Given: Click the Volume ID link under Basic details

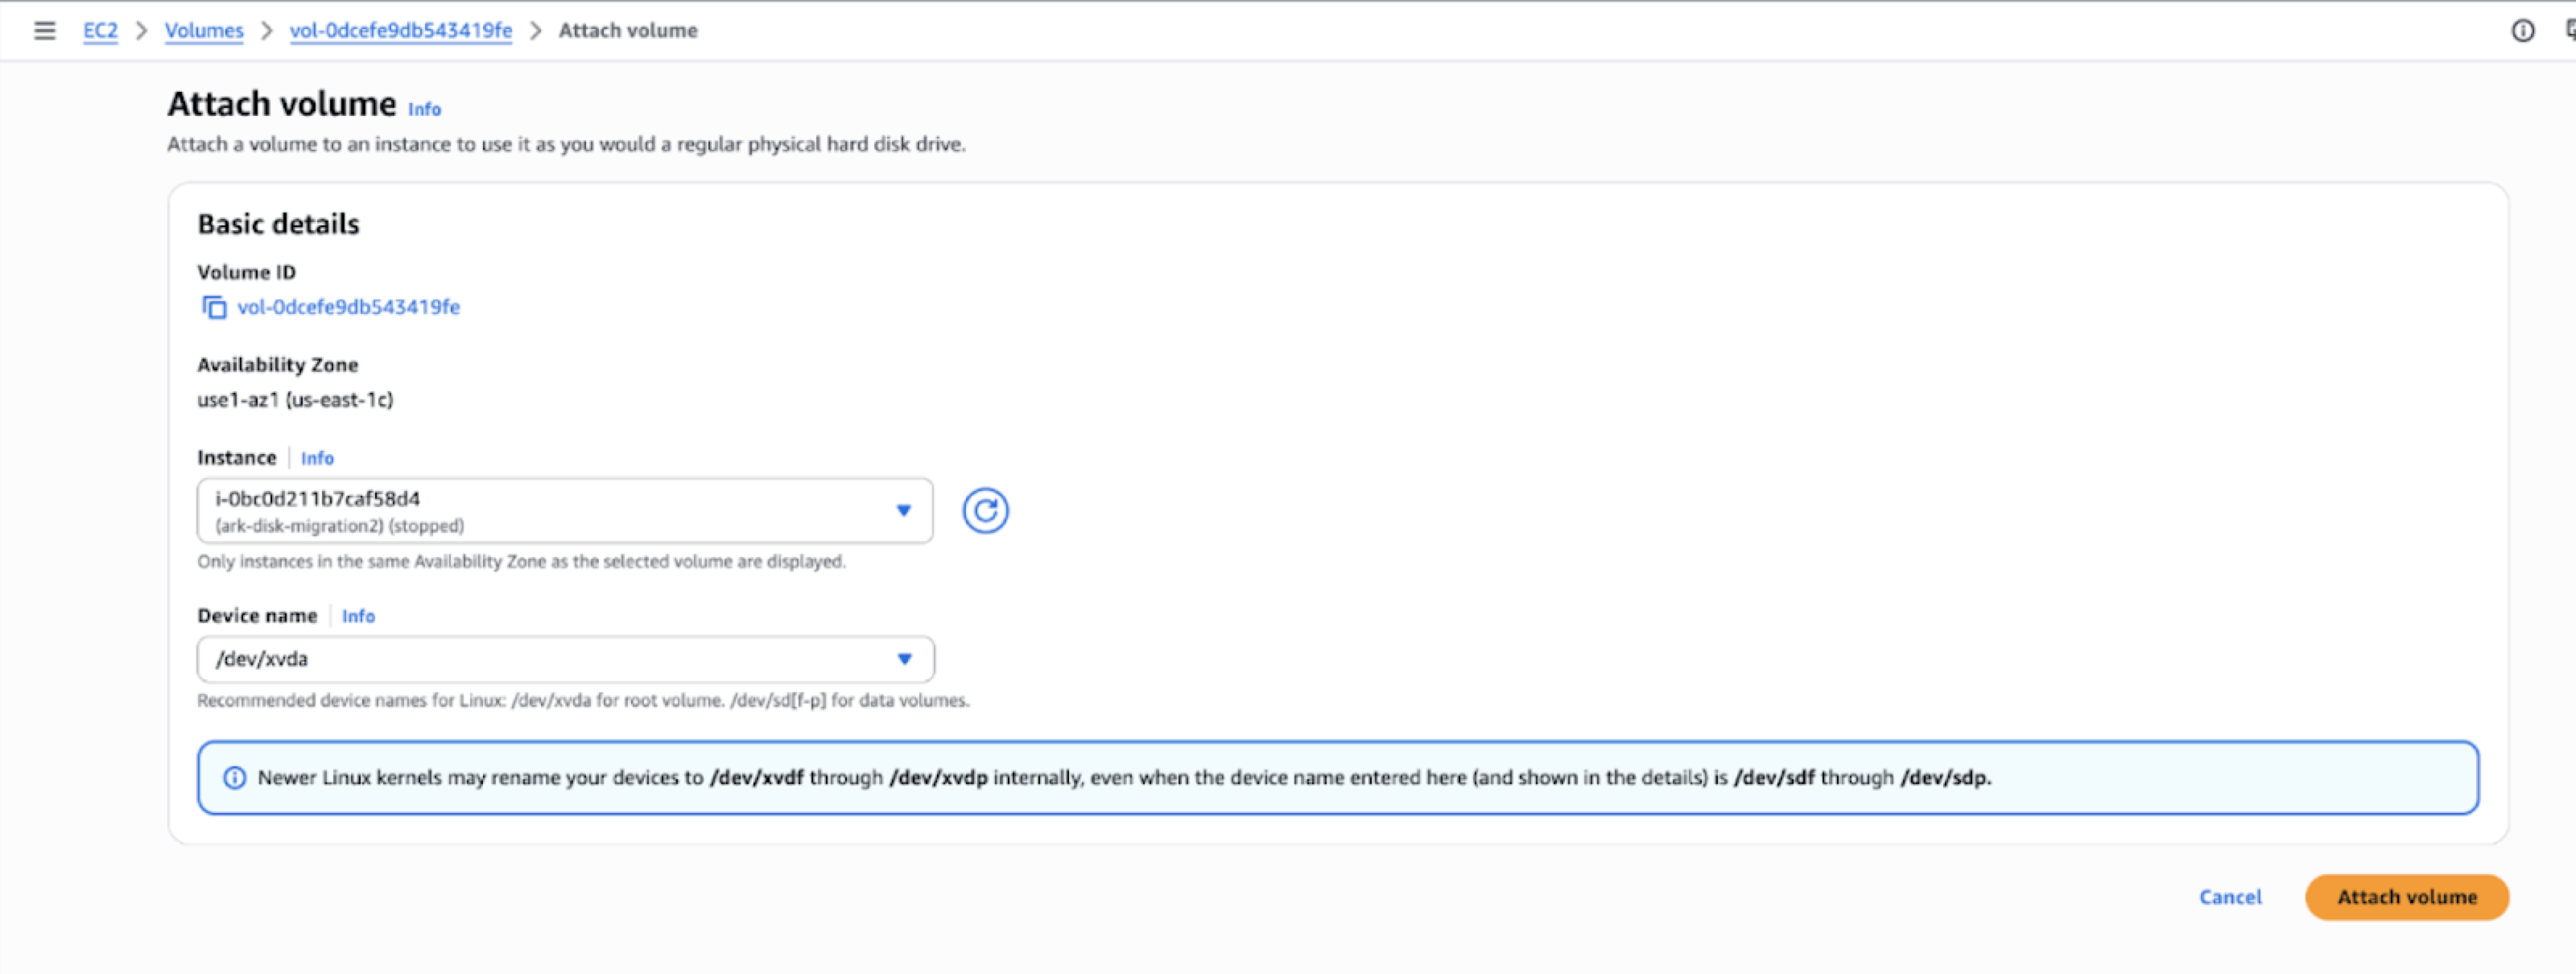Looking at the screenshot, I should click(x=348, y=307).
